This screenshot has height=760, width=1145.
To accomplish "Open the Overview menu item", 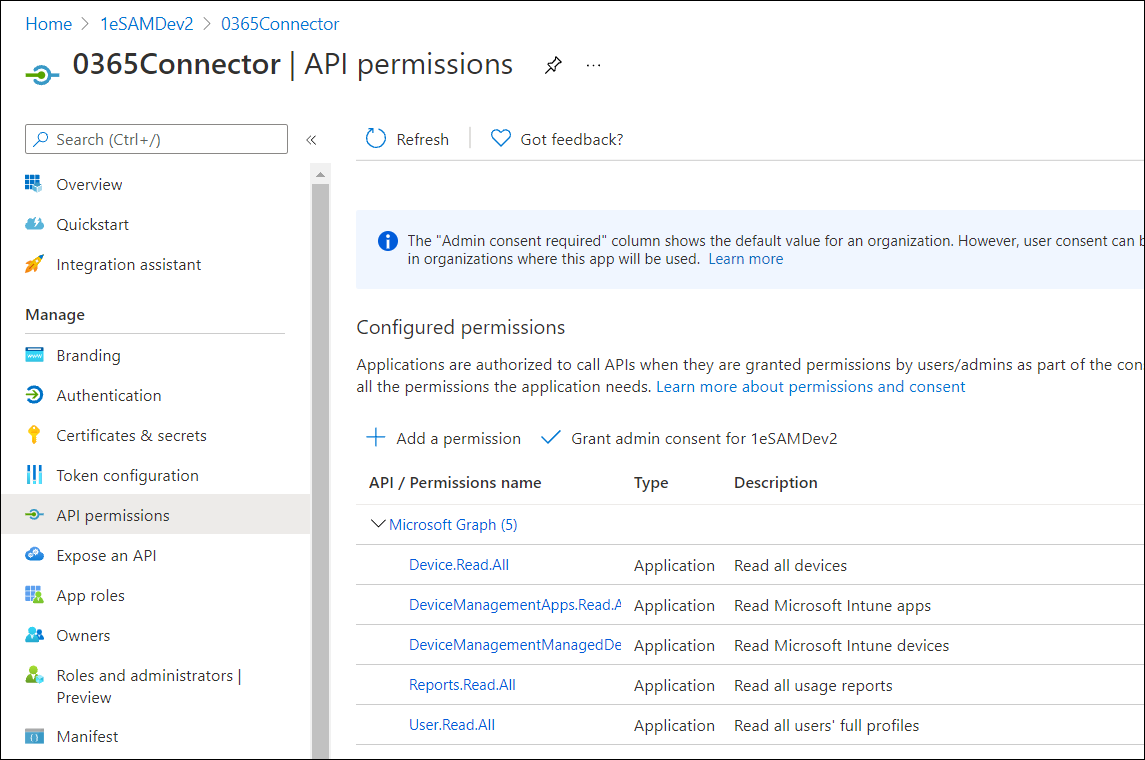I will pos(89,184).
